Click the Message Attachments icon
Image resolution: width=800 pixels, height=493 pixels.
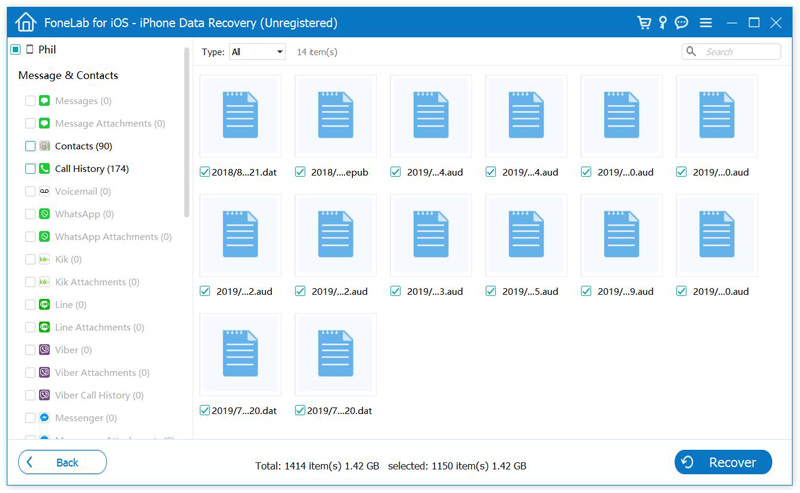44,123
